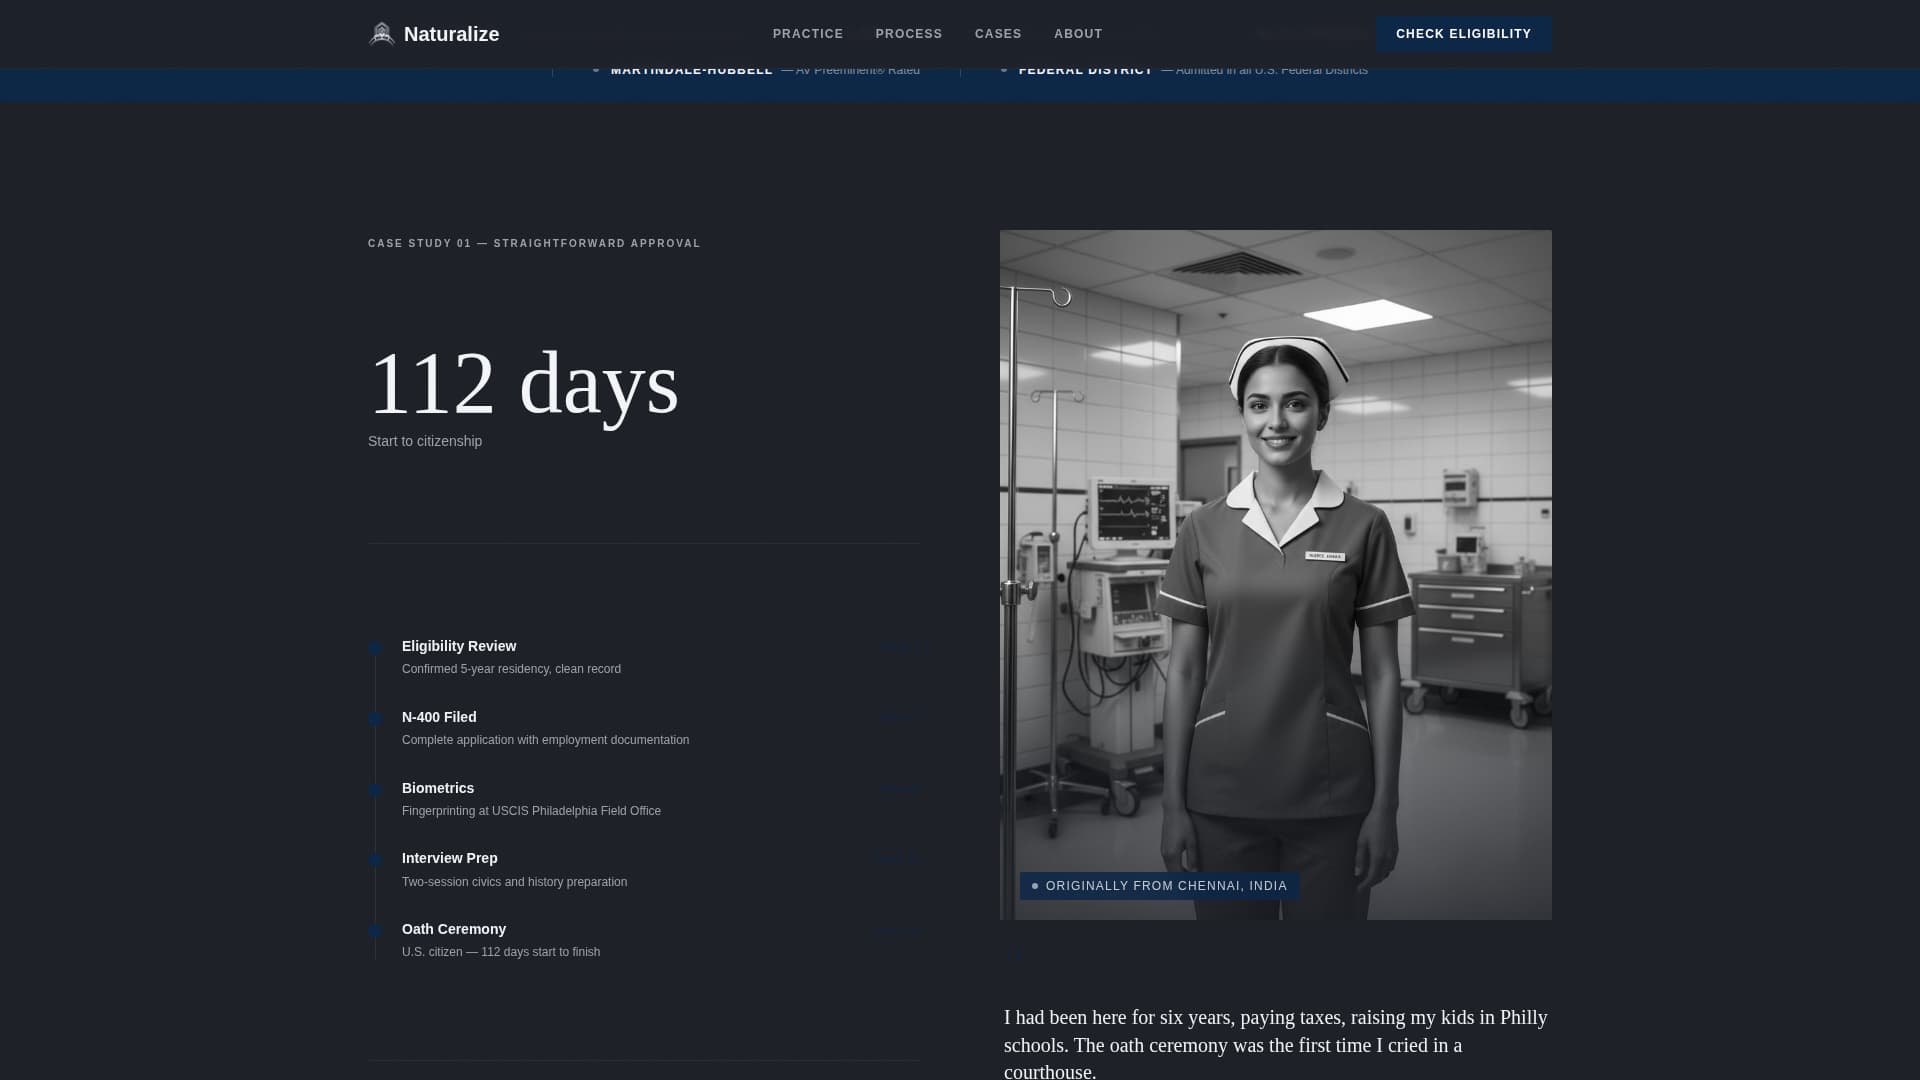This screenshot has height=1080, width=1920.
Task: Open the Practice nav item
Action: (808, 34)
